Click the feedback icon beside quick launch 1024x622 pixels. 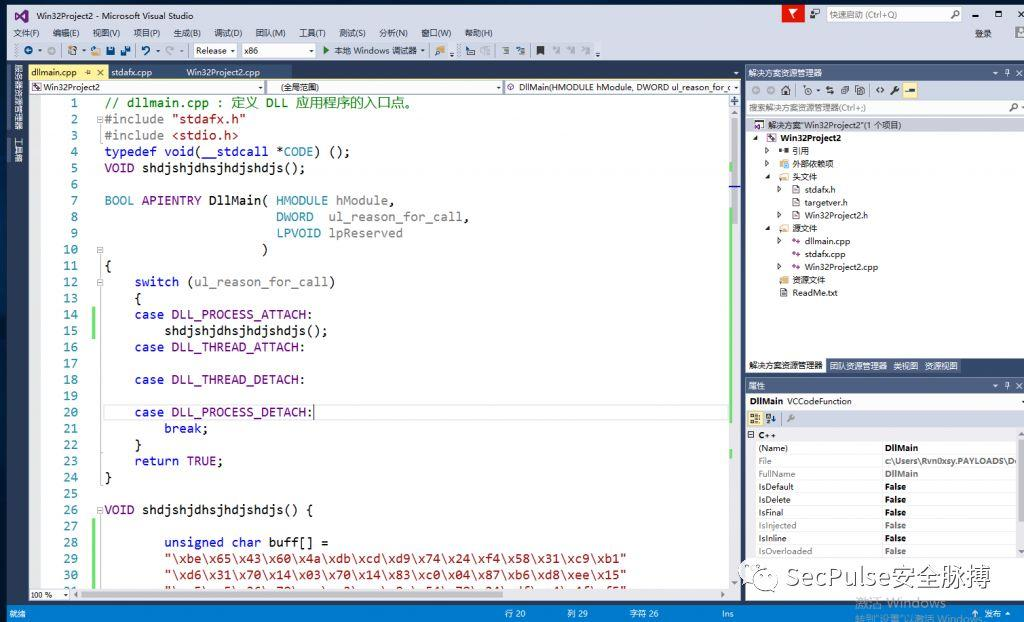coord(814,14)
